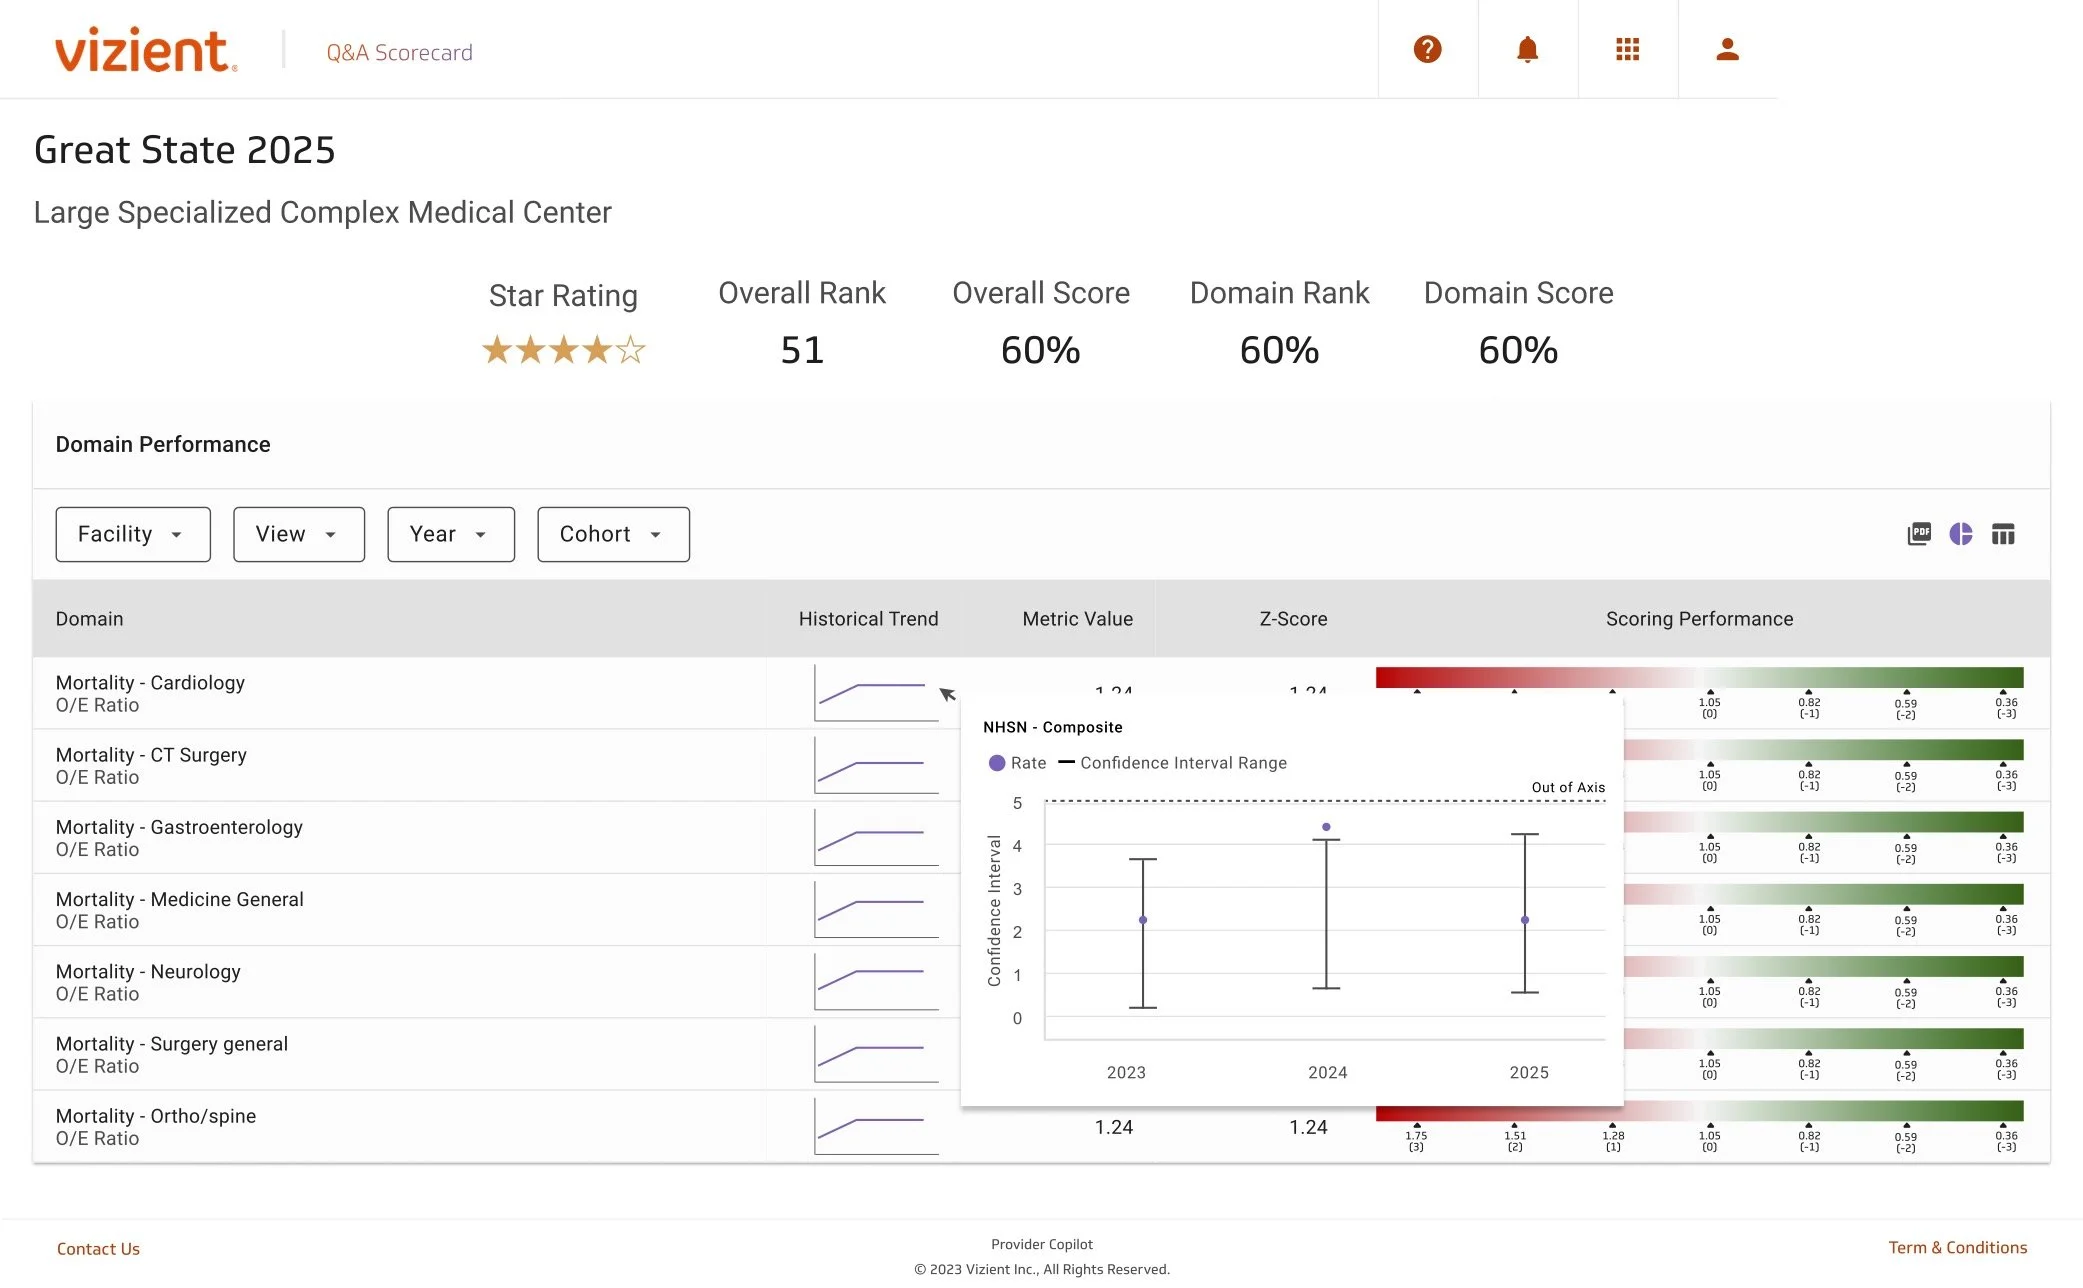2083x1288 pixels.
Task: Open the apps grid menu
Action: (x=1627, y=48)
